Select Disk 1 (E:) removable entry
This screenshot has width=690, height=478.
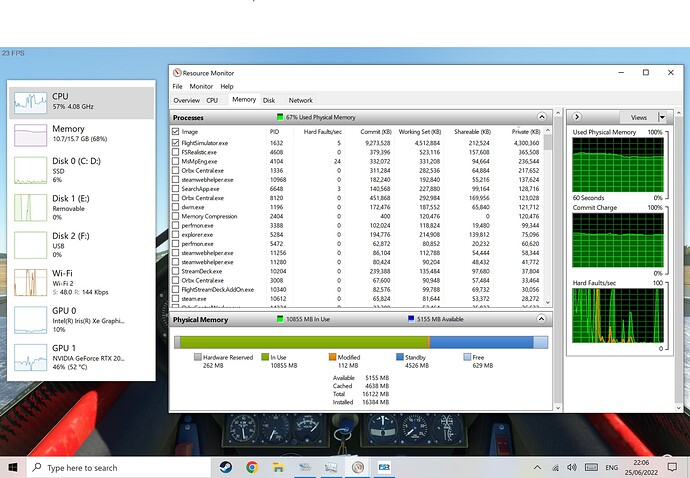tap(81, 207)
